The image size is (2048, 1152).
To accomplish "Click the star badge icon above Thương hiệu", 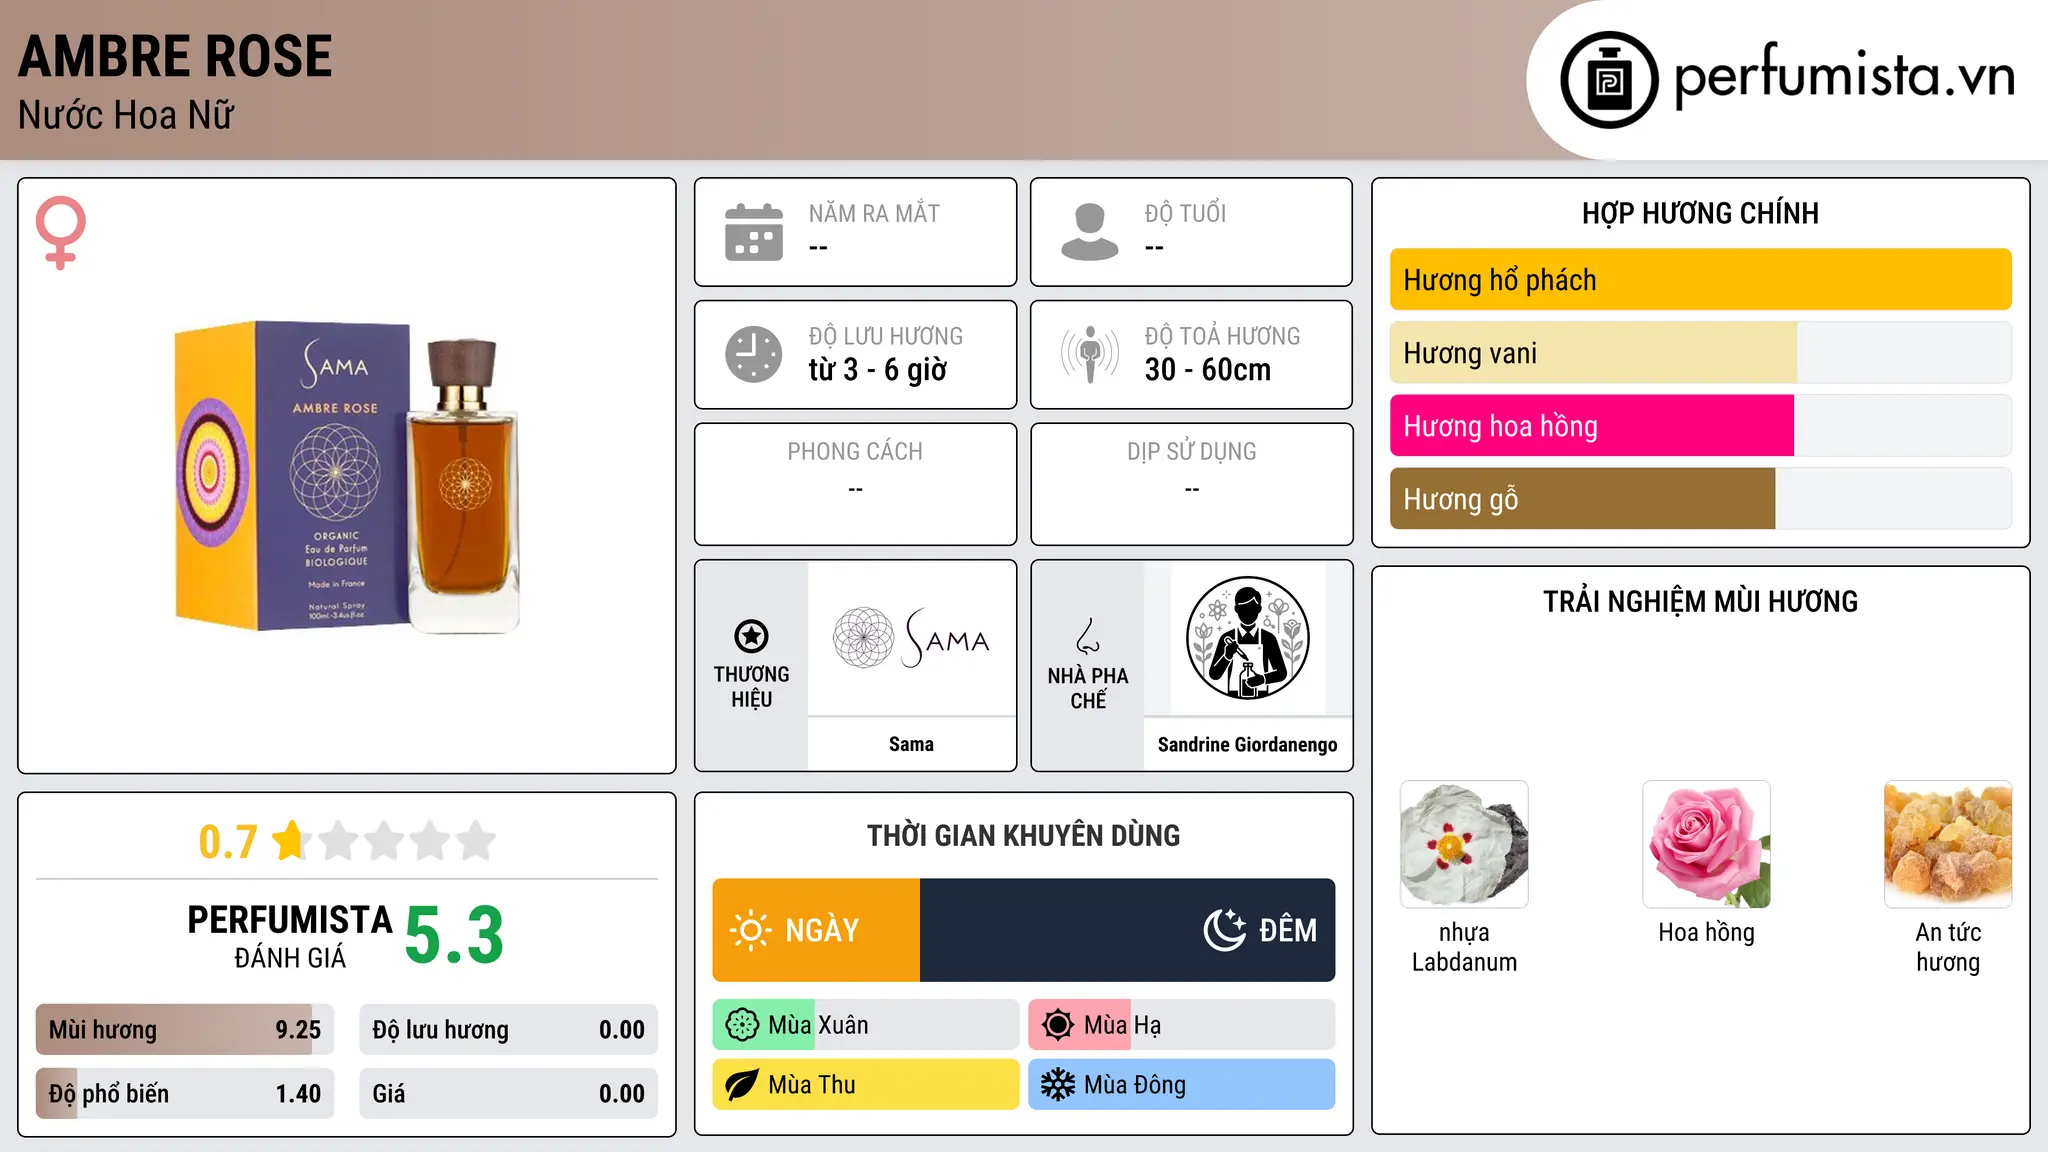I will point(751,635).
